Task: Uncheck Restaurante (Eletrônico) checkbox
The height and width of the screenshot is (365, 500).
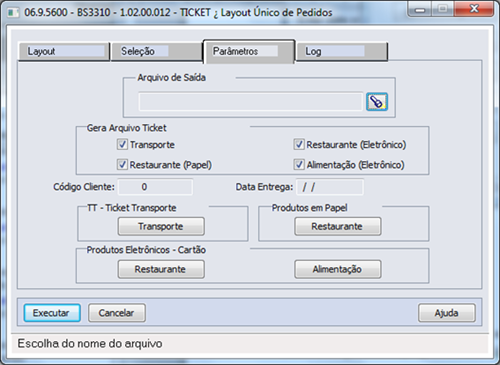Action: tap(299, 144)
